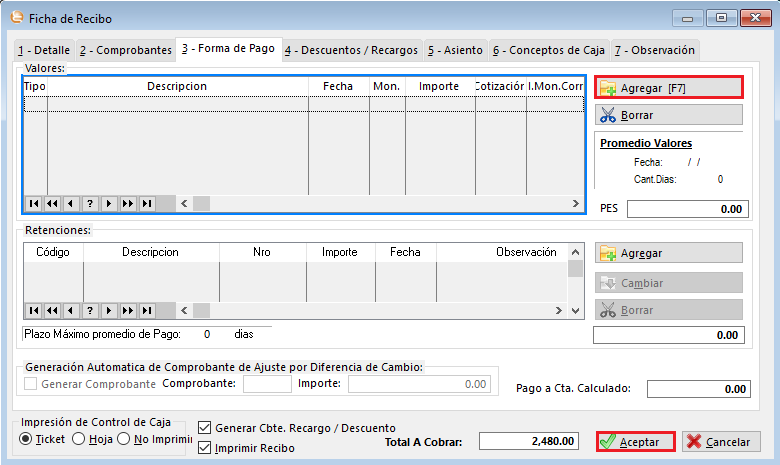Confirm the receipt with Aceptar

tap(635, 441)
